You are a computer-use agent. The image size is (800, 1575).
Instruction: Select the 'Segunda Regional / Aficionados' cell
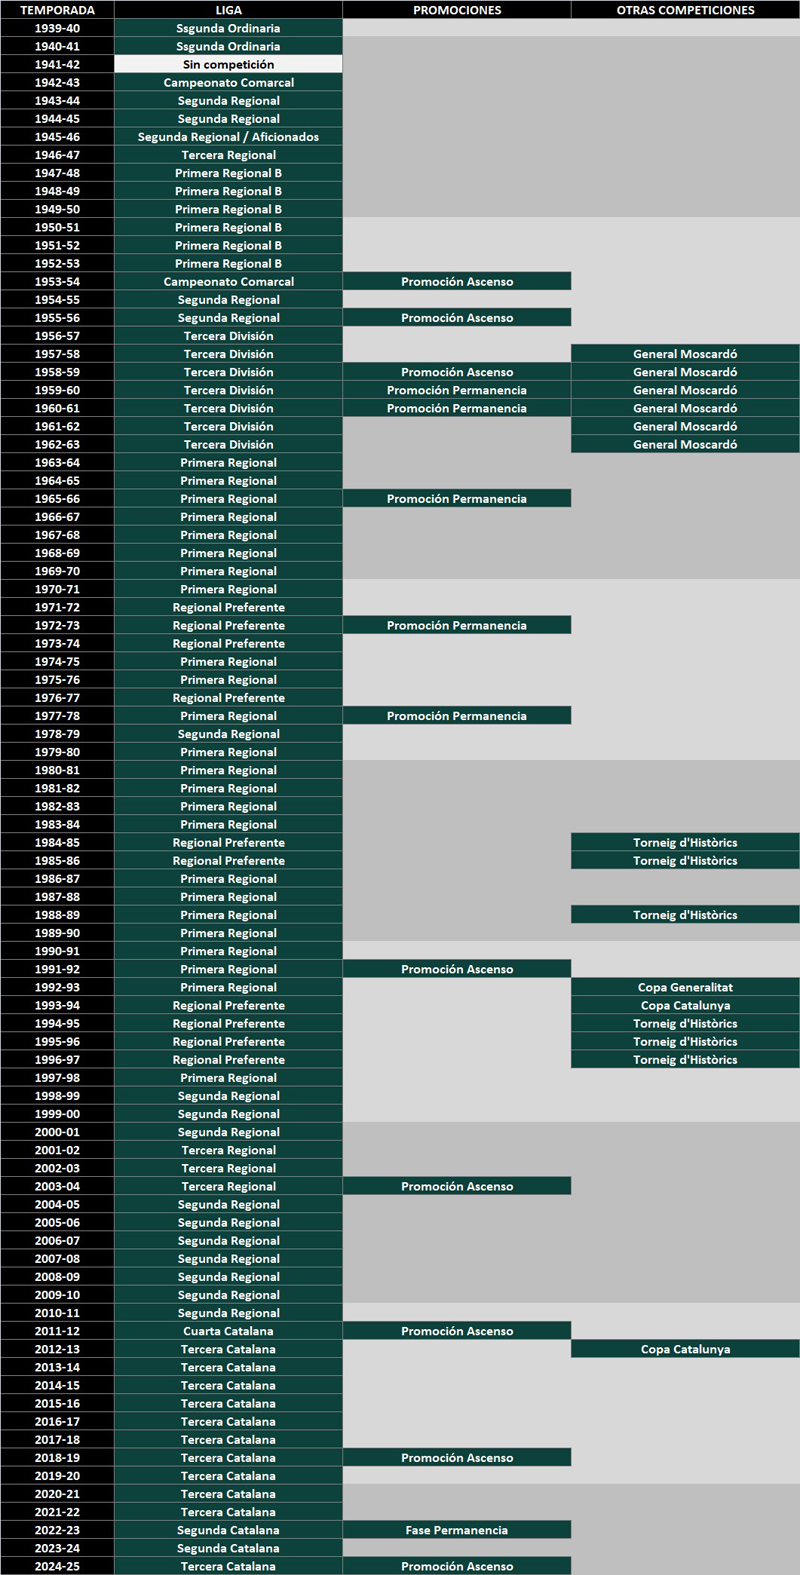(x=228, y=137)
